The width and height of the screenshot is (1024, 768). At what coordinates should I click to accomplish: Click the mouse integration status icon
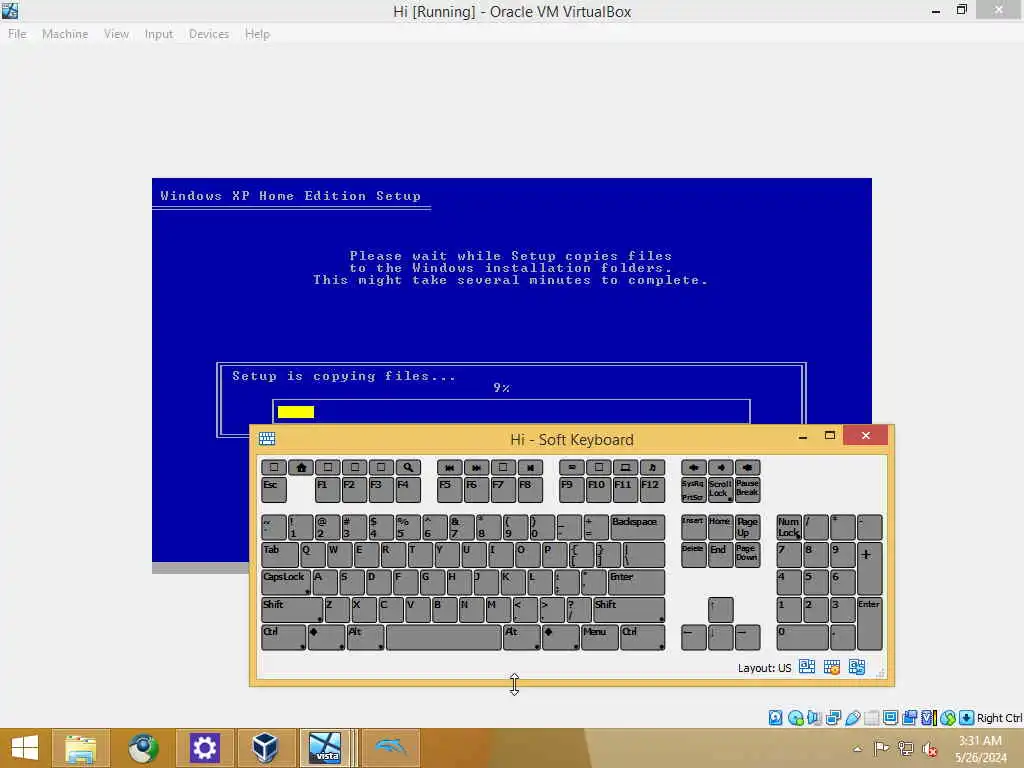948,718
